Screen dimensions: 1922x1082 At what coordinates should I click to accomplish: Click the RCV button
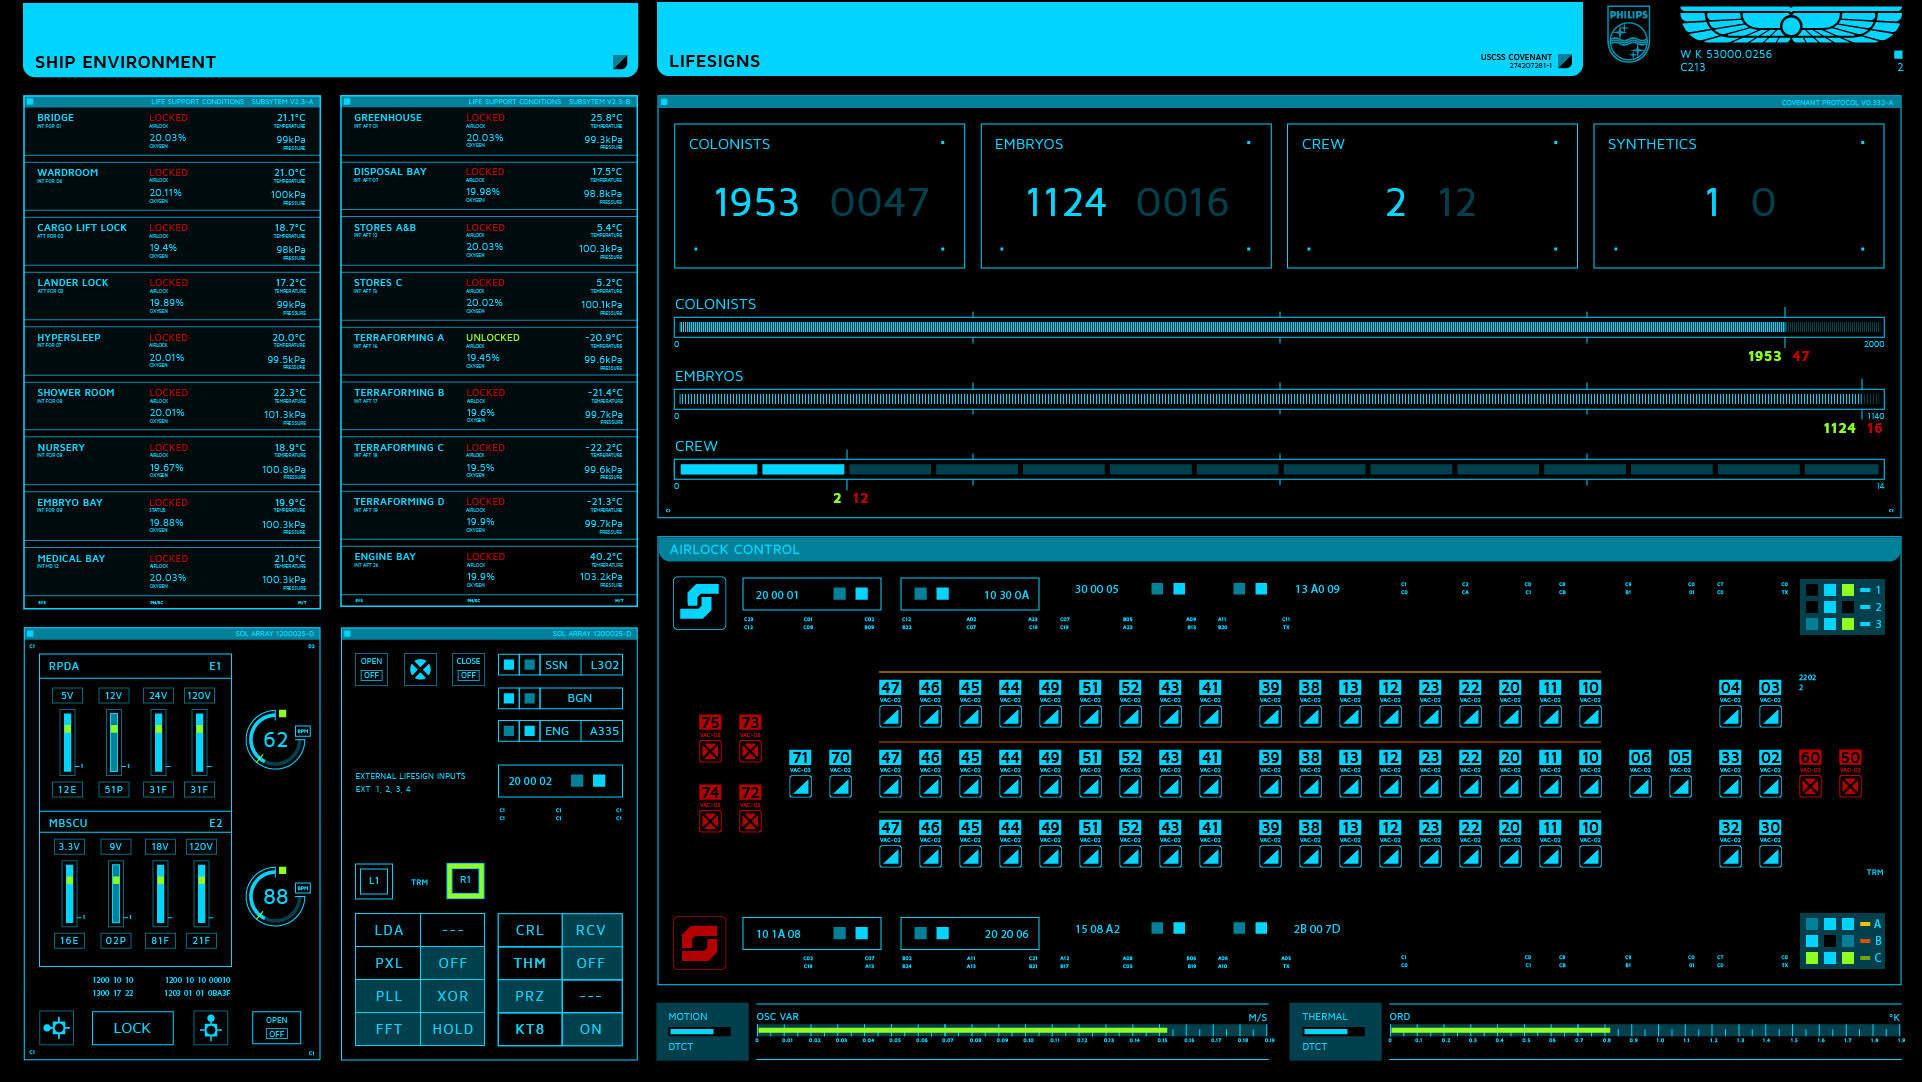pyautogui.click(x=591, y=930)
